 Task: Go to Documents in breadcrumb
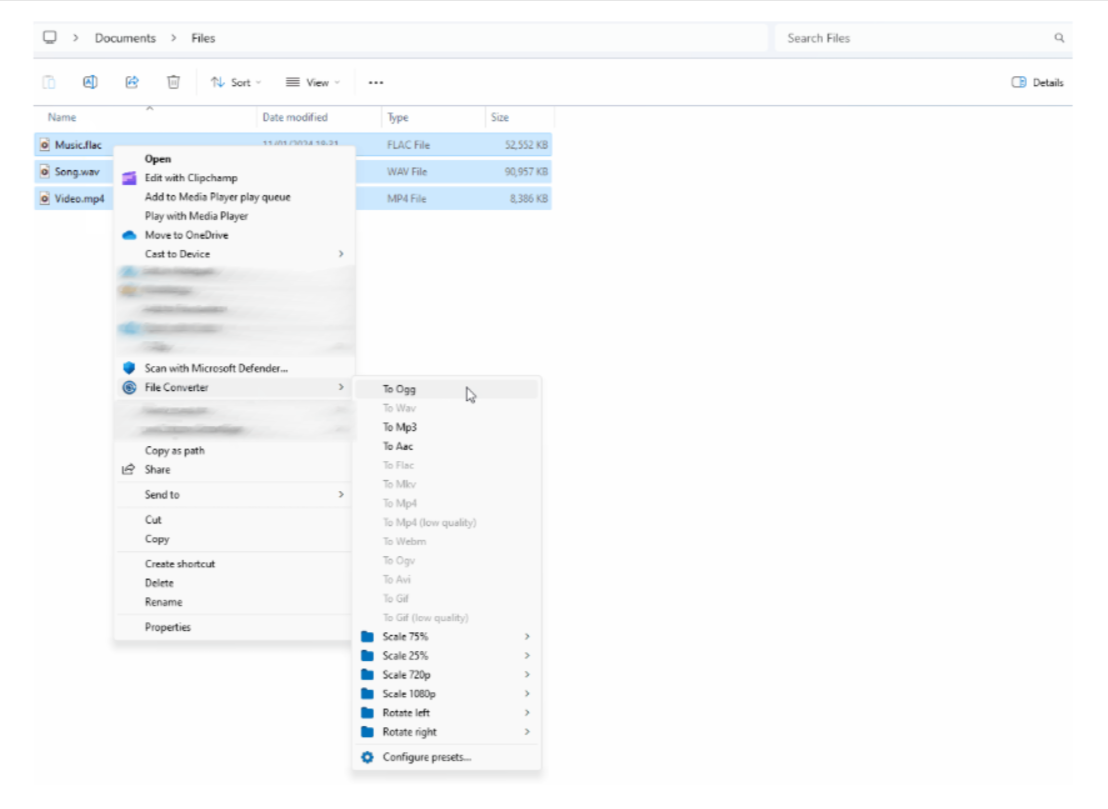point(125,38)
